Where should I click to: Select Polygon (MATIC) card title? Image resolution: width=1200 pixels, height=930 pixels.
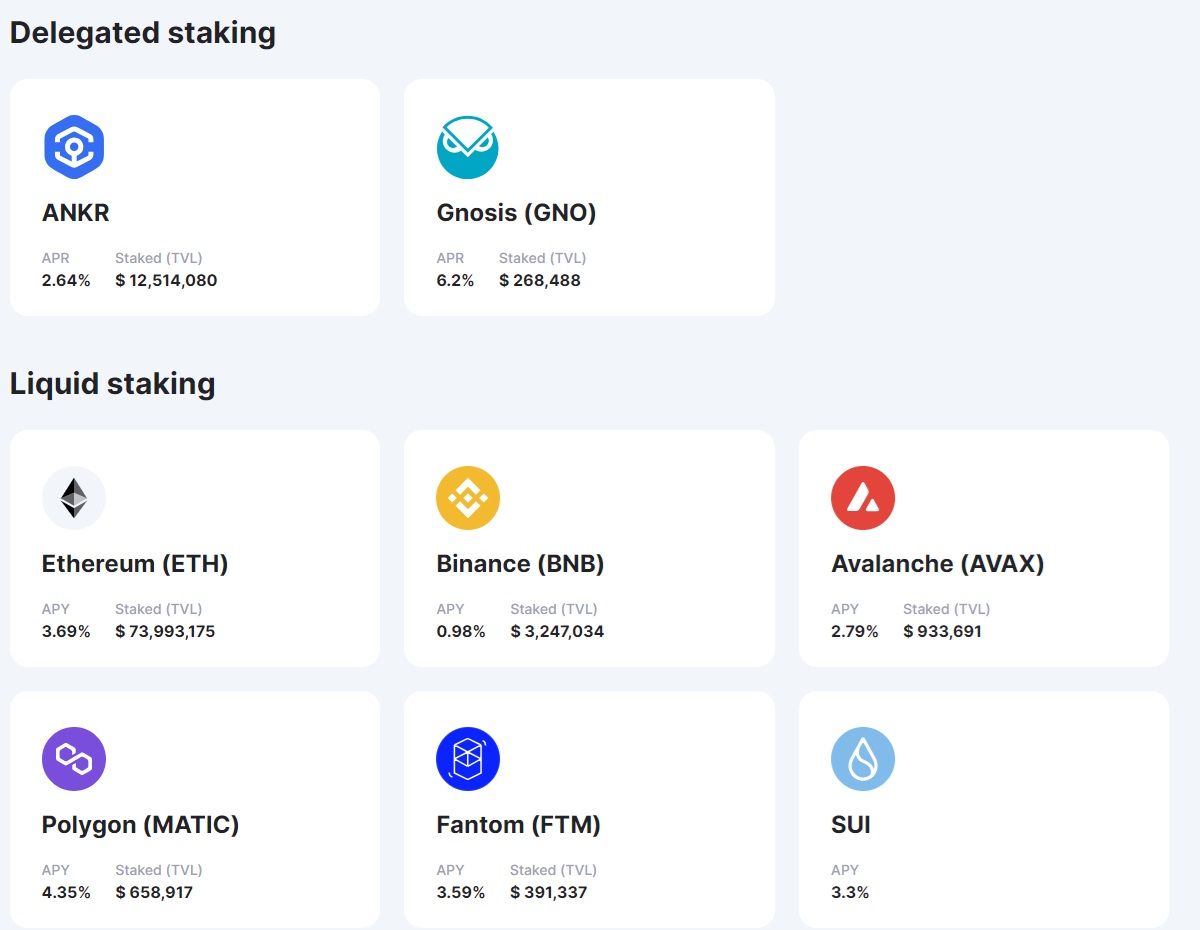pos(140,825)
